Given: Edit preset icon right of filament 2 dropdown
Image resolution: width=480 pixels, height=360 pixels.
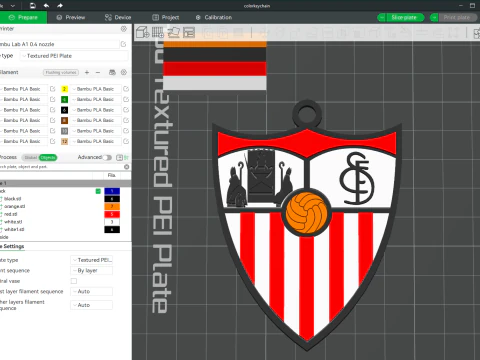Looking at the screenshot, I should (x=126, y=89).
